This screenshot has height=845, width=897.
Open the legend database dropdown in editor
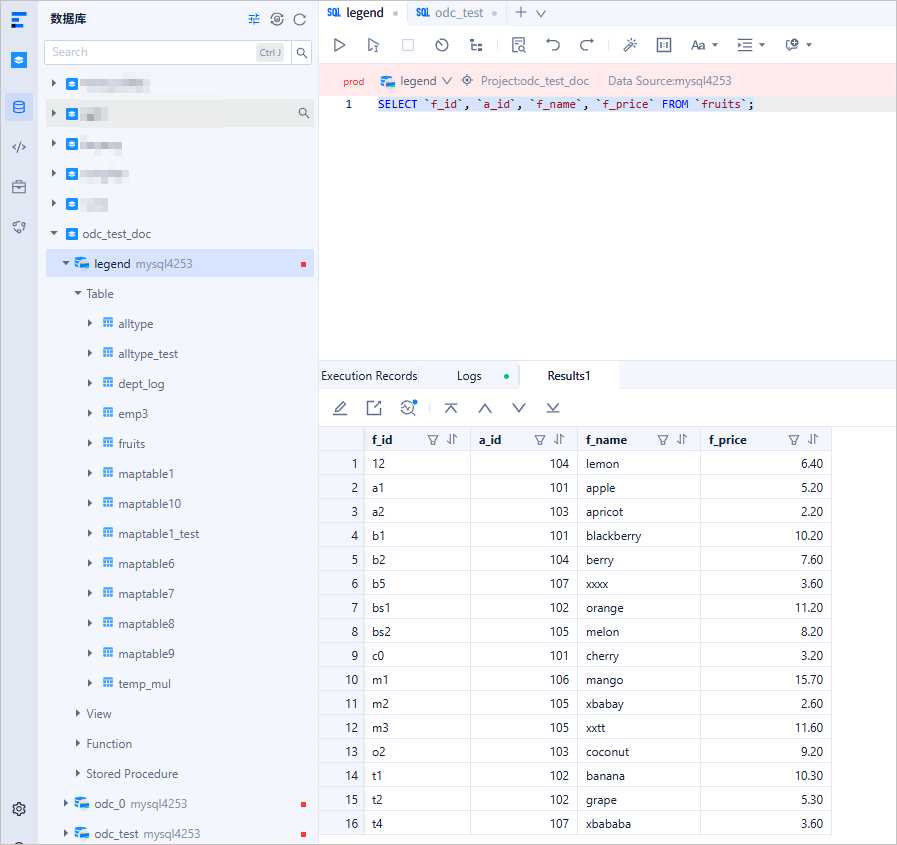pos(418,81)
